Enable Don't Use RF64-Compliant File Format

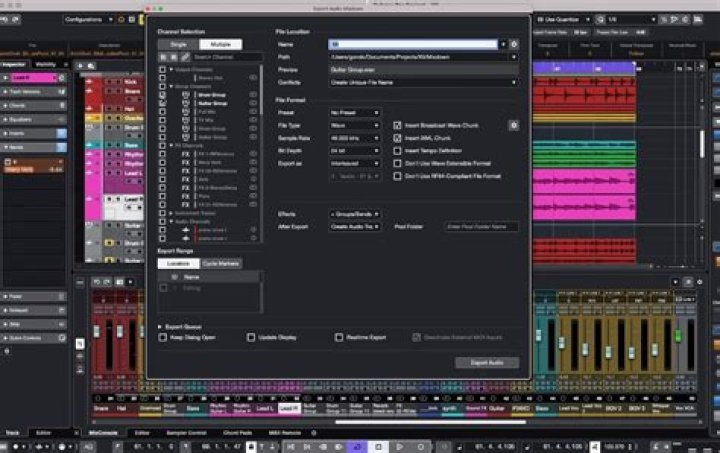click(x=397, y=176)
